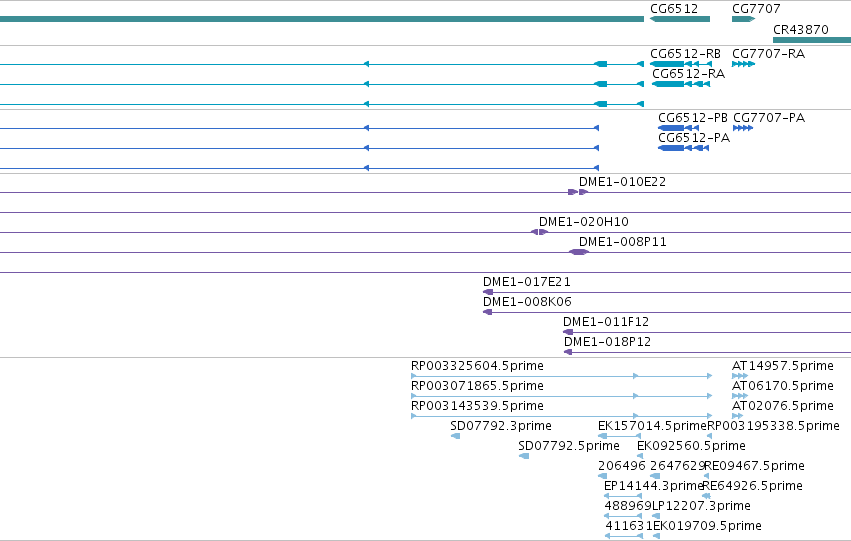Click the purple glyph under DME1-008P11

(x=579, y=252)
